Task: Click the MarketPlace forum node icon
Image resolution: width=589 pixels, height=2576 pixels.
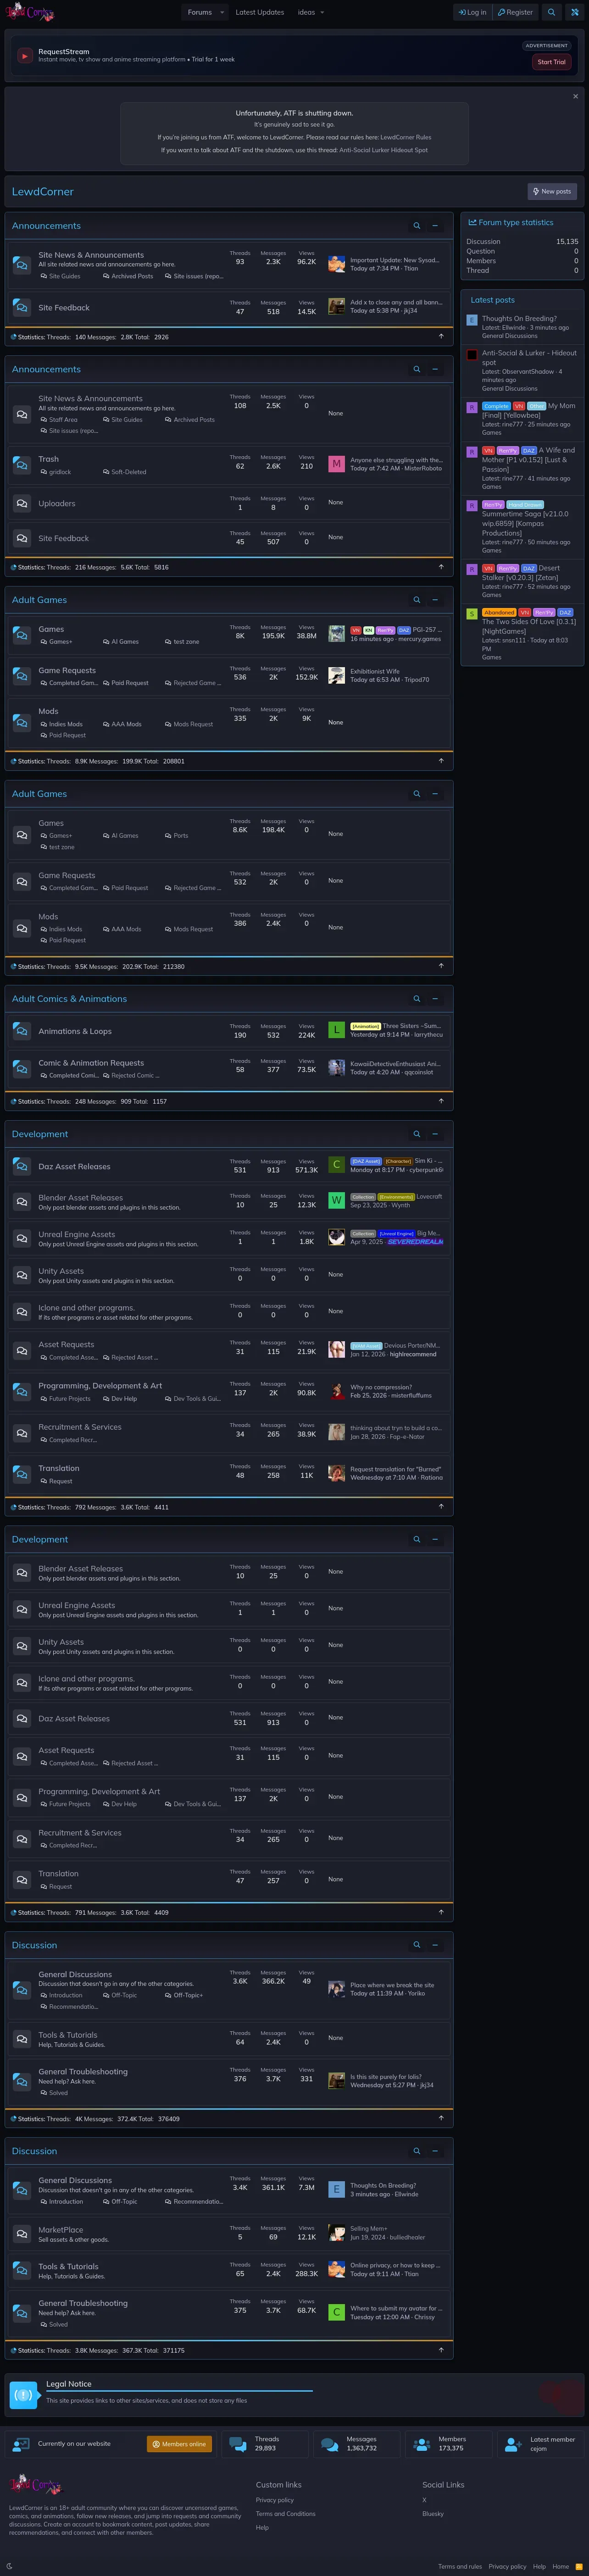Action: pyautogui.click(x=21, y=2233)
